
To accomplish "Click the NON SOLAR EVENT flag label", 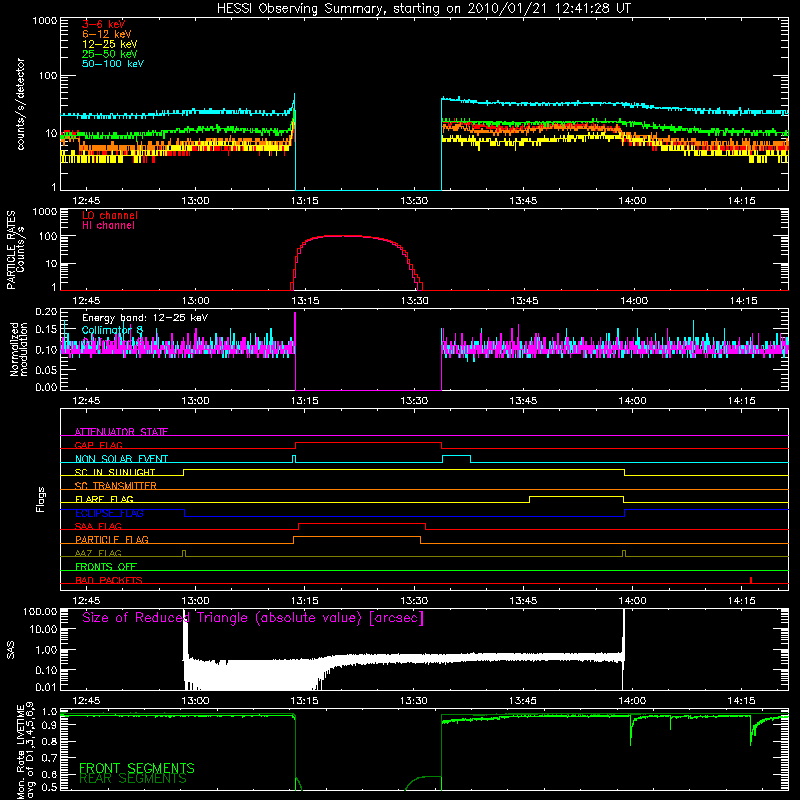I will coord(121,459).
